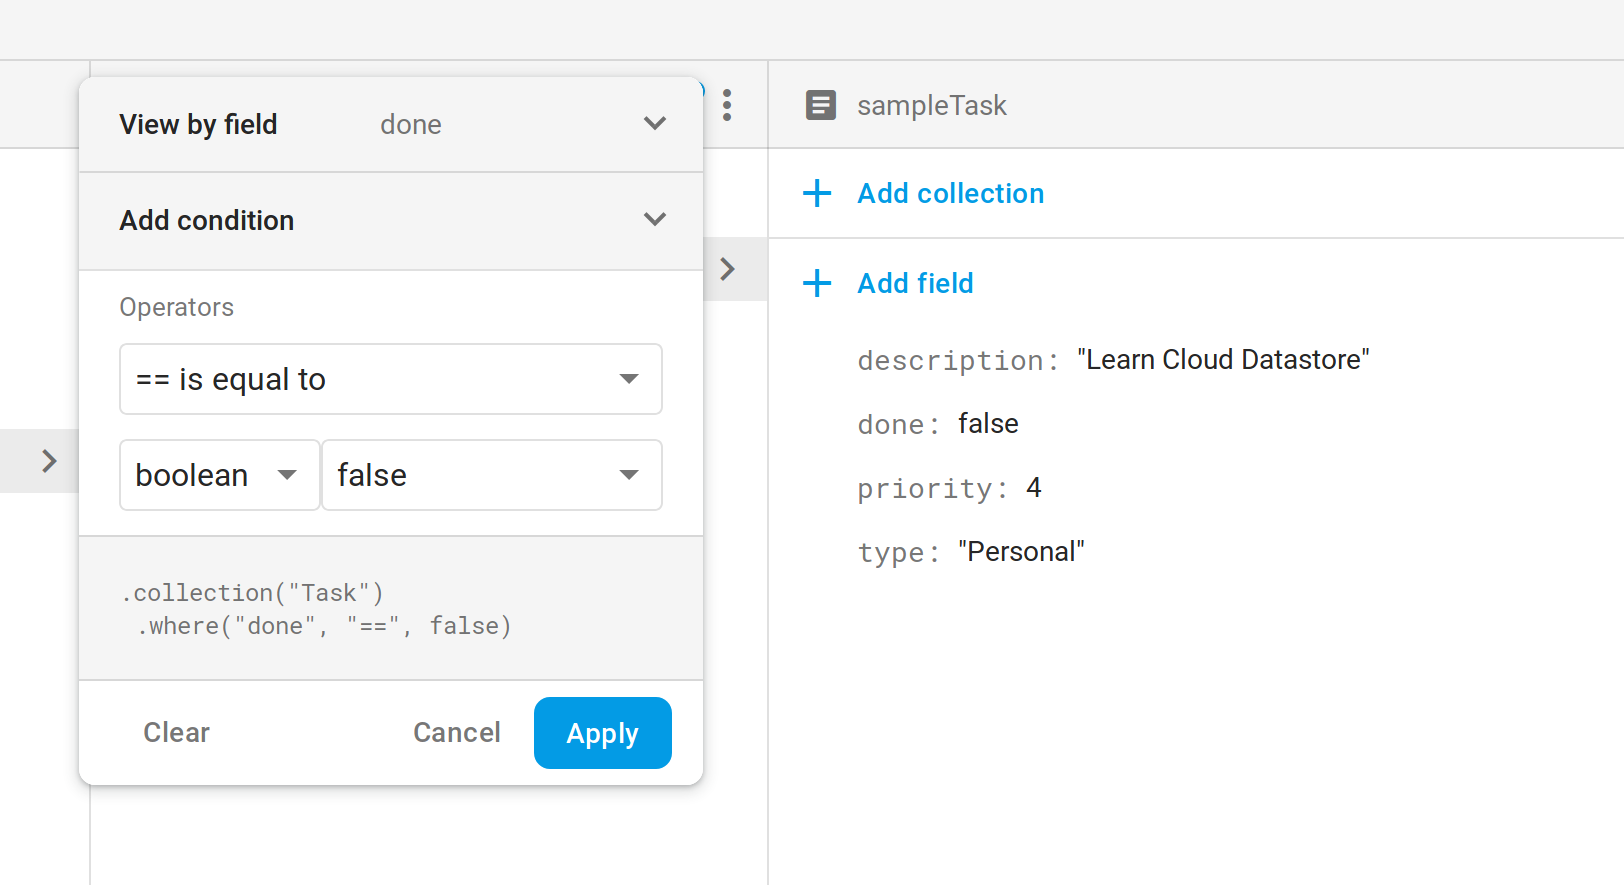Collapse the Add condition section
The width and height of the screenshot is (1624, 885).
655,219
